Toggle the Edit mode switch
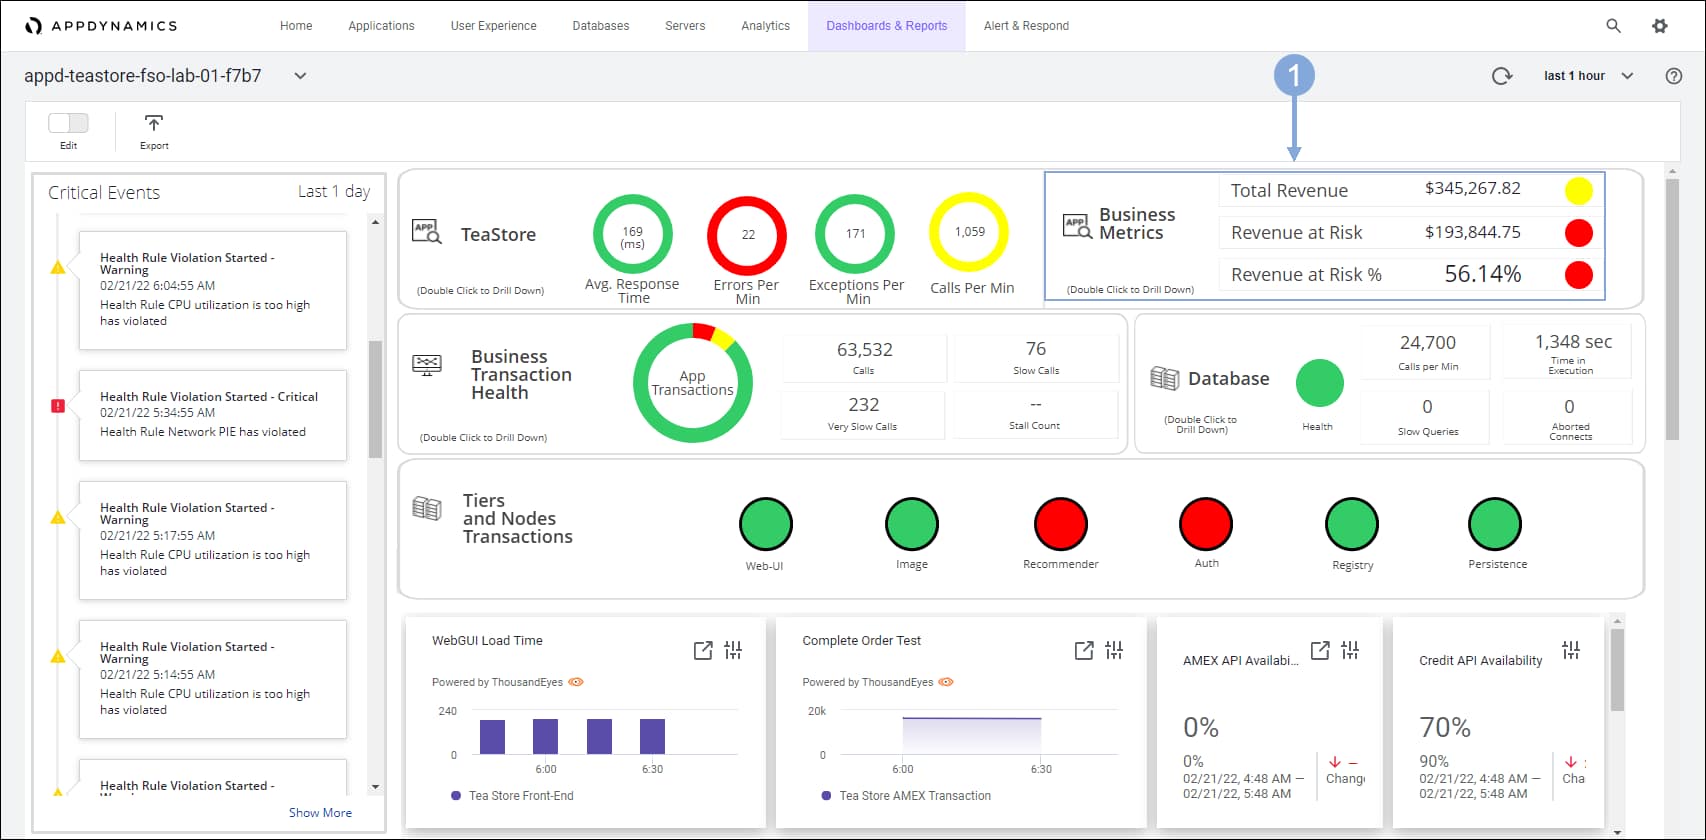The height and width of the screenshot is (840, 1706). pos(68,123)
